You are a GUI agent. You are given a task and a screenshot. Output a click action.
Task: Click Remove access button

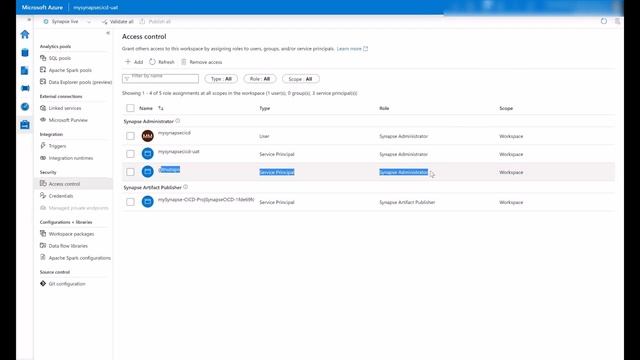coord(202,62)
